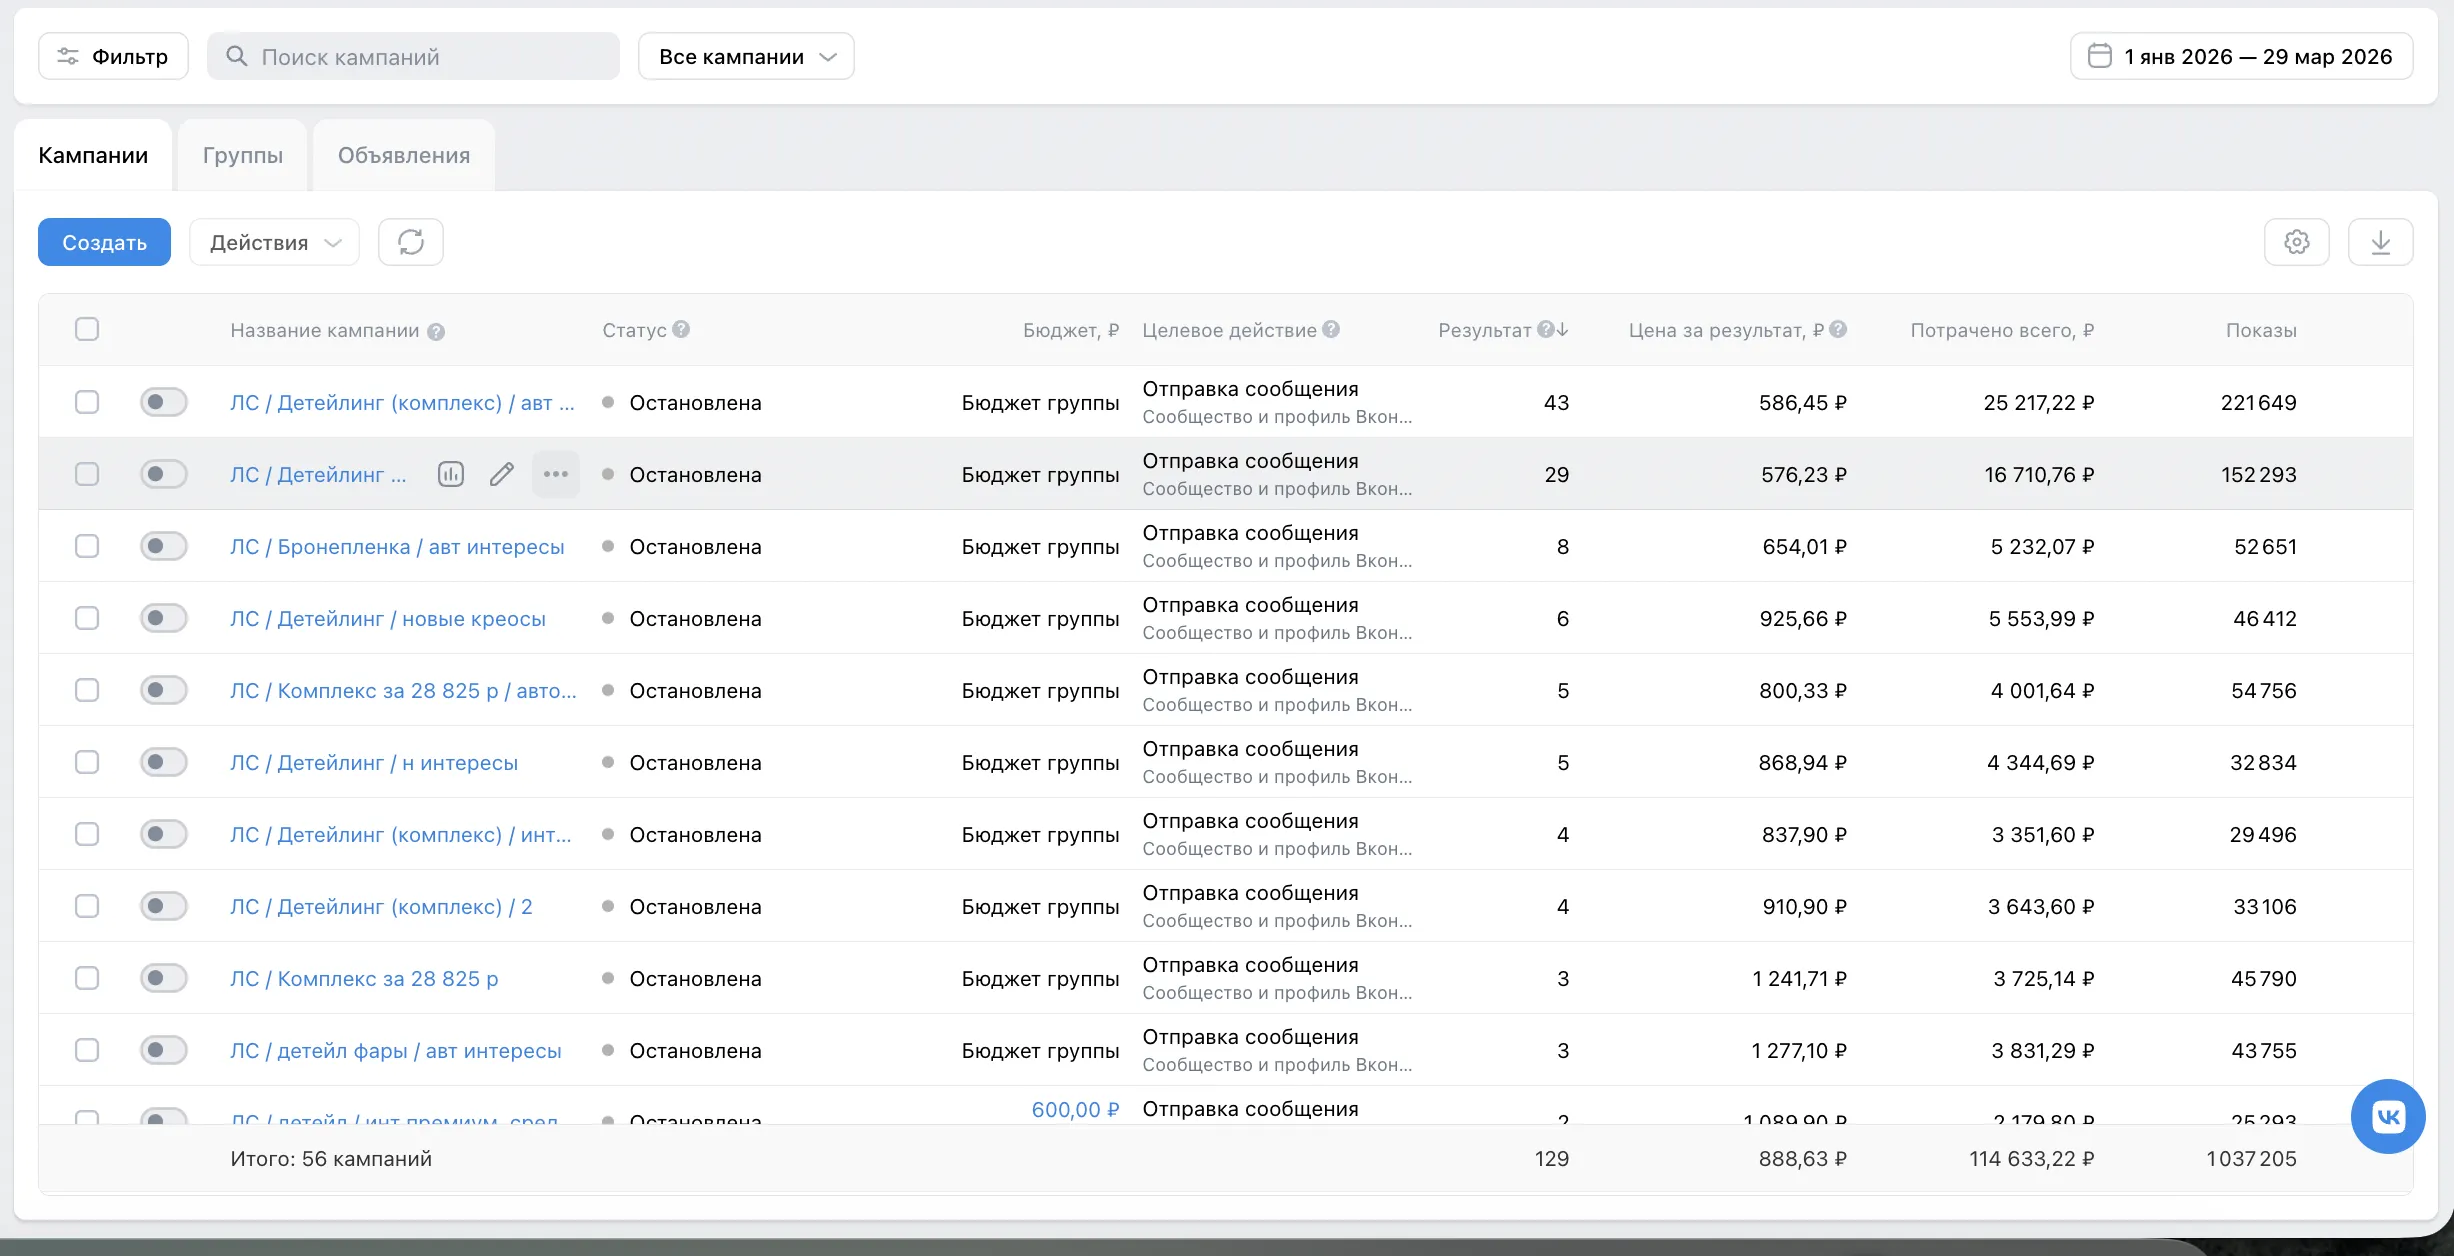This screenshot has height=1256, width=2454.
Task: Switch to the Кампании tab
Action: point(93,155)
